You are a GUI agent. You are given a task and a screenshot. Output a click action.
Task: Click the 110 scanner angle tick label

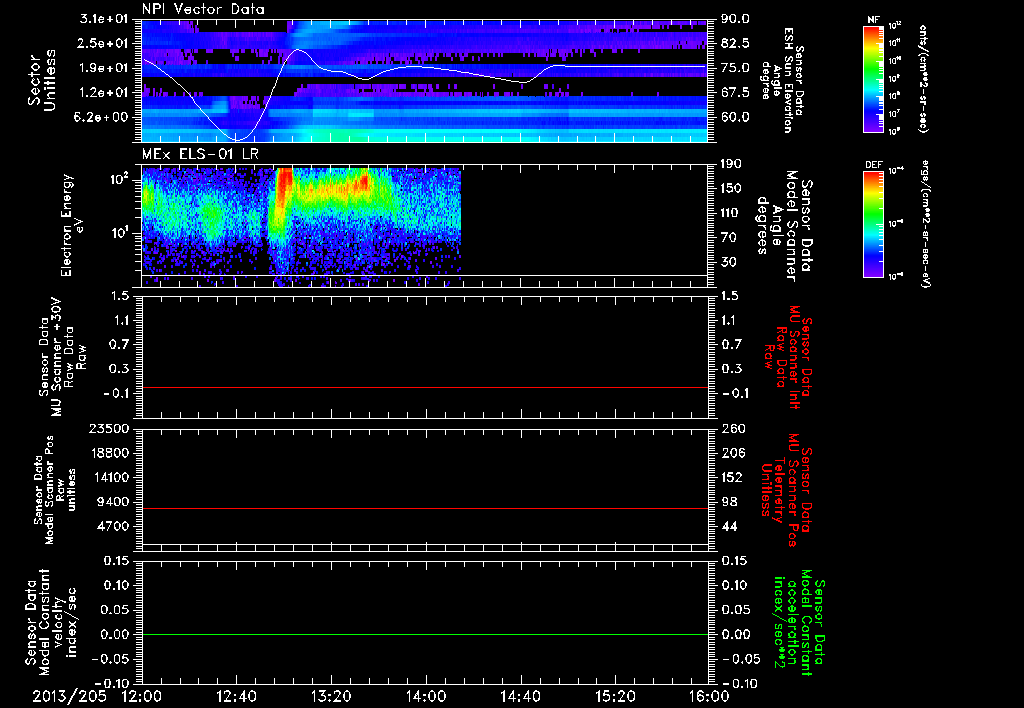coord(731,213)
